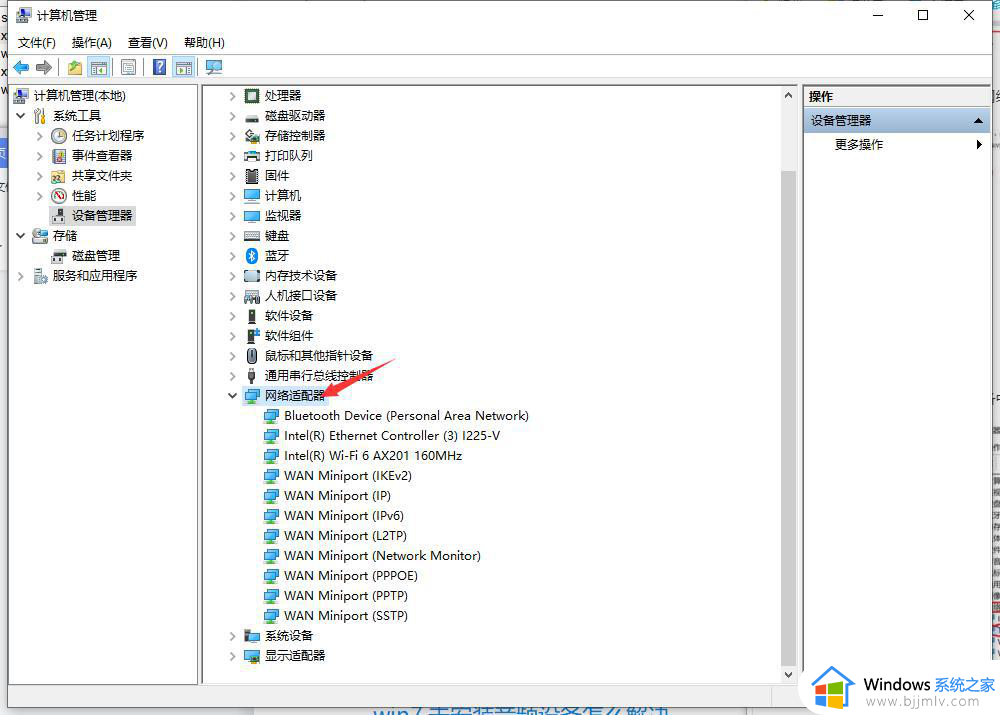Click the Forward arrow toolbar icon

[x=44, y=67]
